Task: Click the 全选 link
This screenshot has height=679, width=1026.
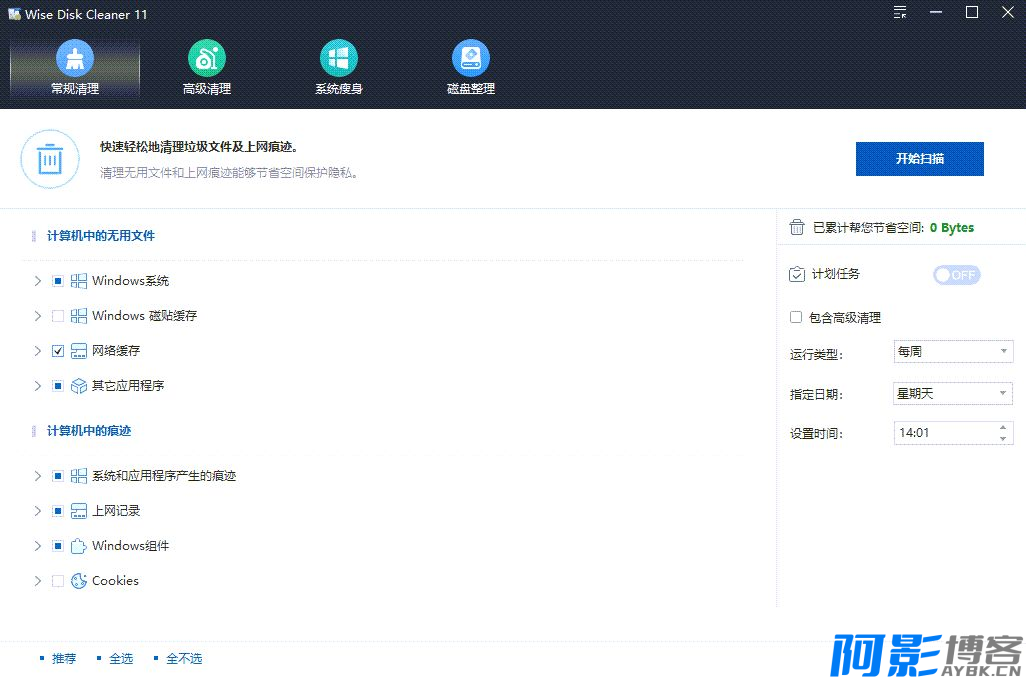Action: pos(121,659)
